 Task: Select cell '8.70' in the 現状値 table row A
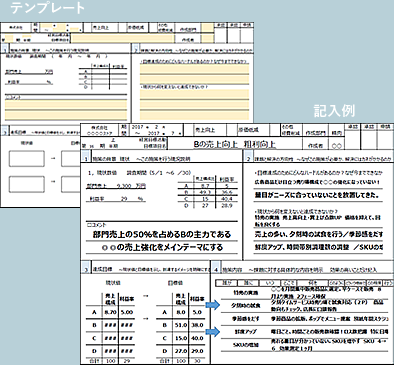pyautogui.click(x=110, y=312)
